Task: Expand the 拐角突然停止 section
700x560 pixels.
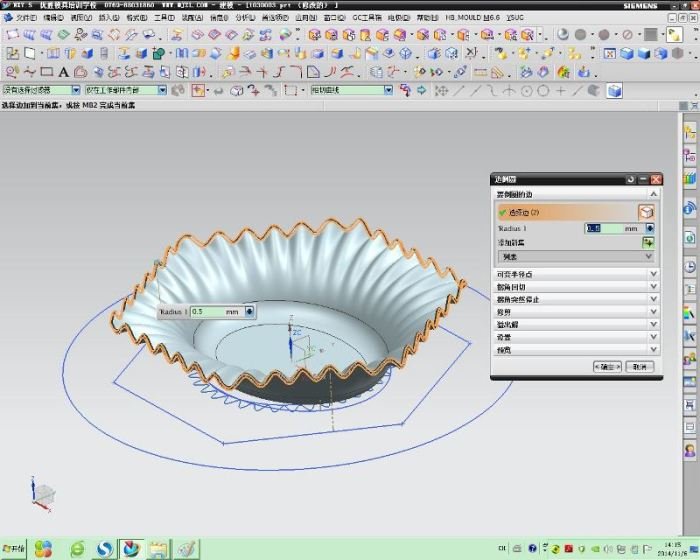Action: pyautogui.click(x=576, y=299)
